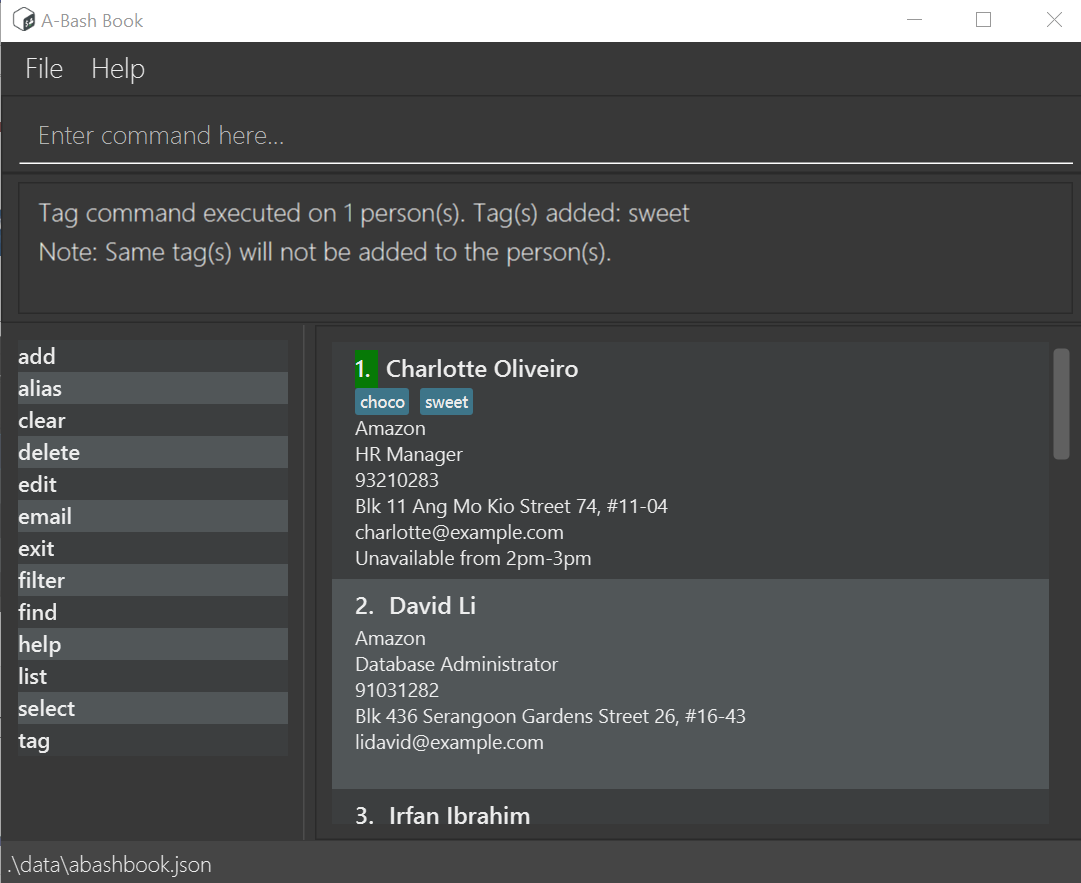Viewport: 1081px width, 883px height.
Task: Maximize the A-Bash Book window
Action: [983, 20]
